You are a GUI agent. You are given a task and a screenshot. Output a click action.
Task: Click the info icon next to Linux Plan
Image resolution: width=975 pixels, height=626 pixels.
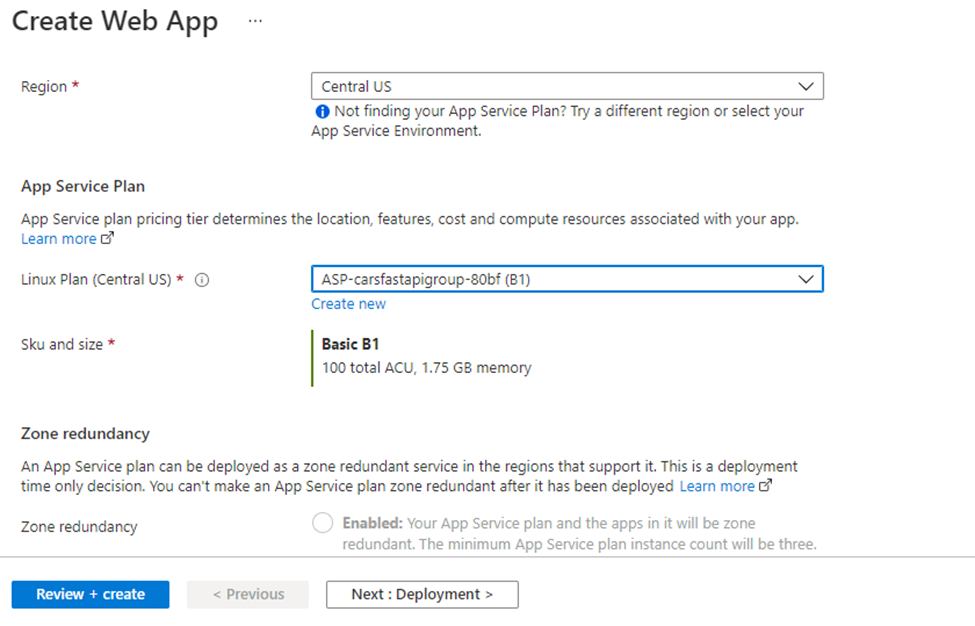coord(202,280)
